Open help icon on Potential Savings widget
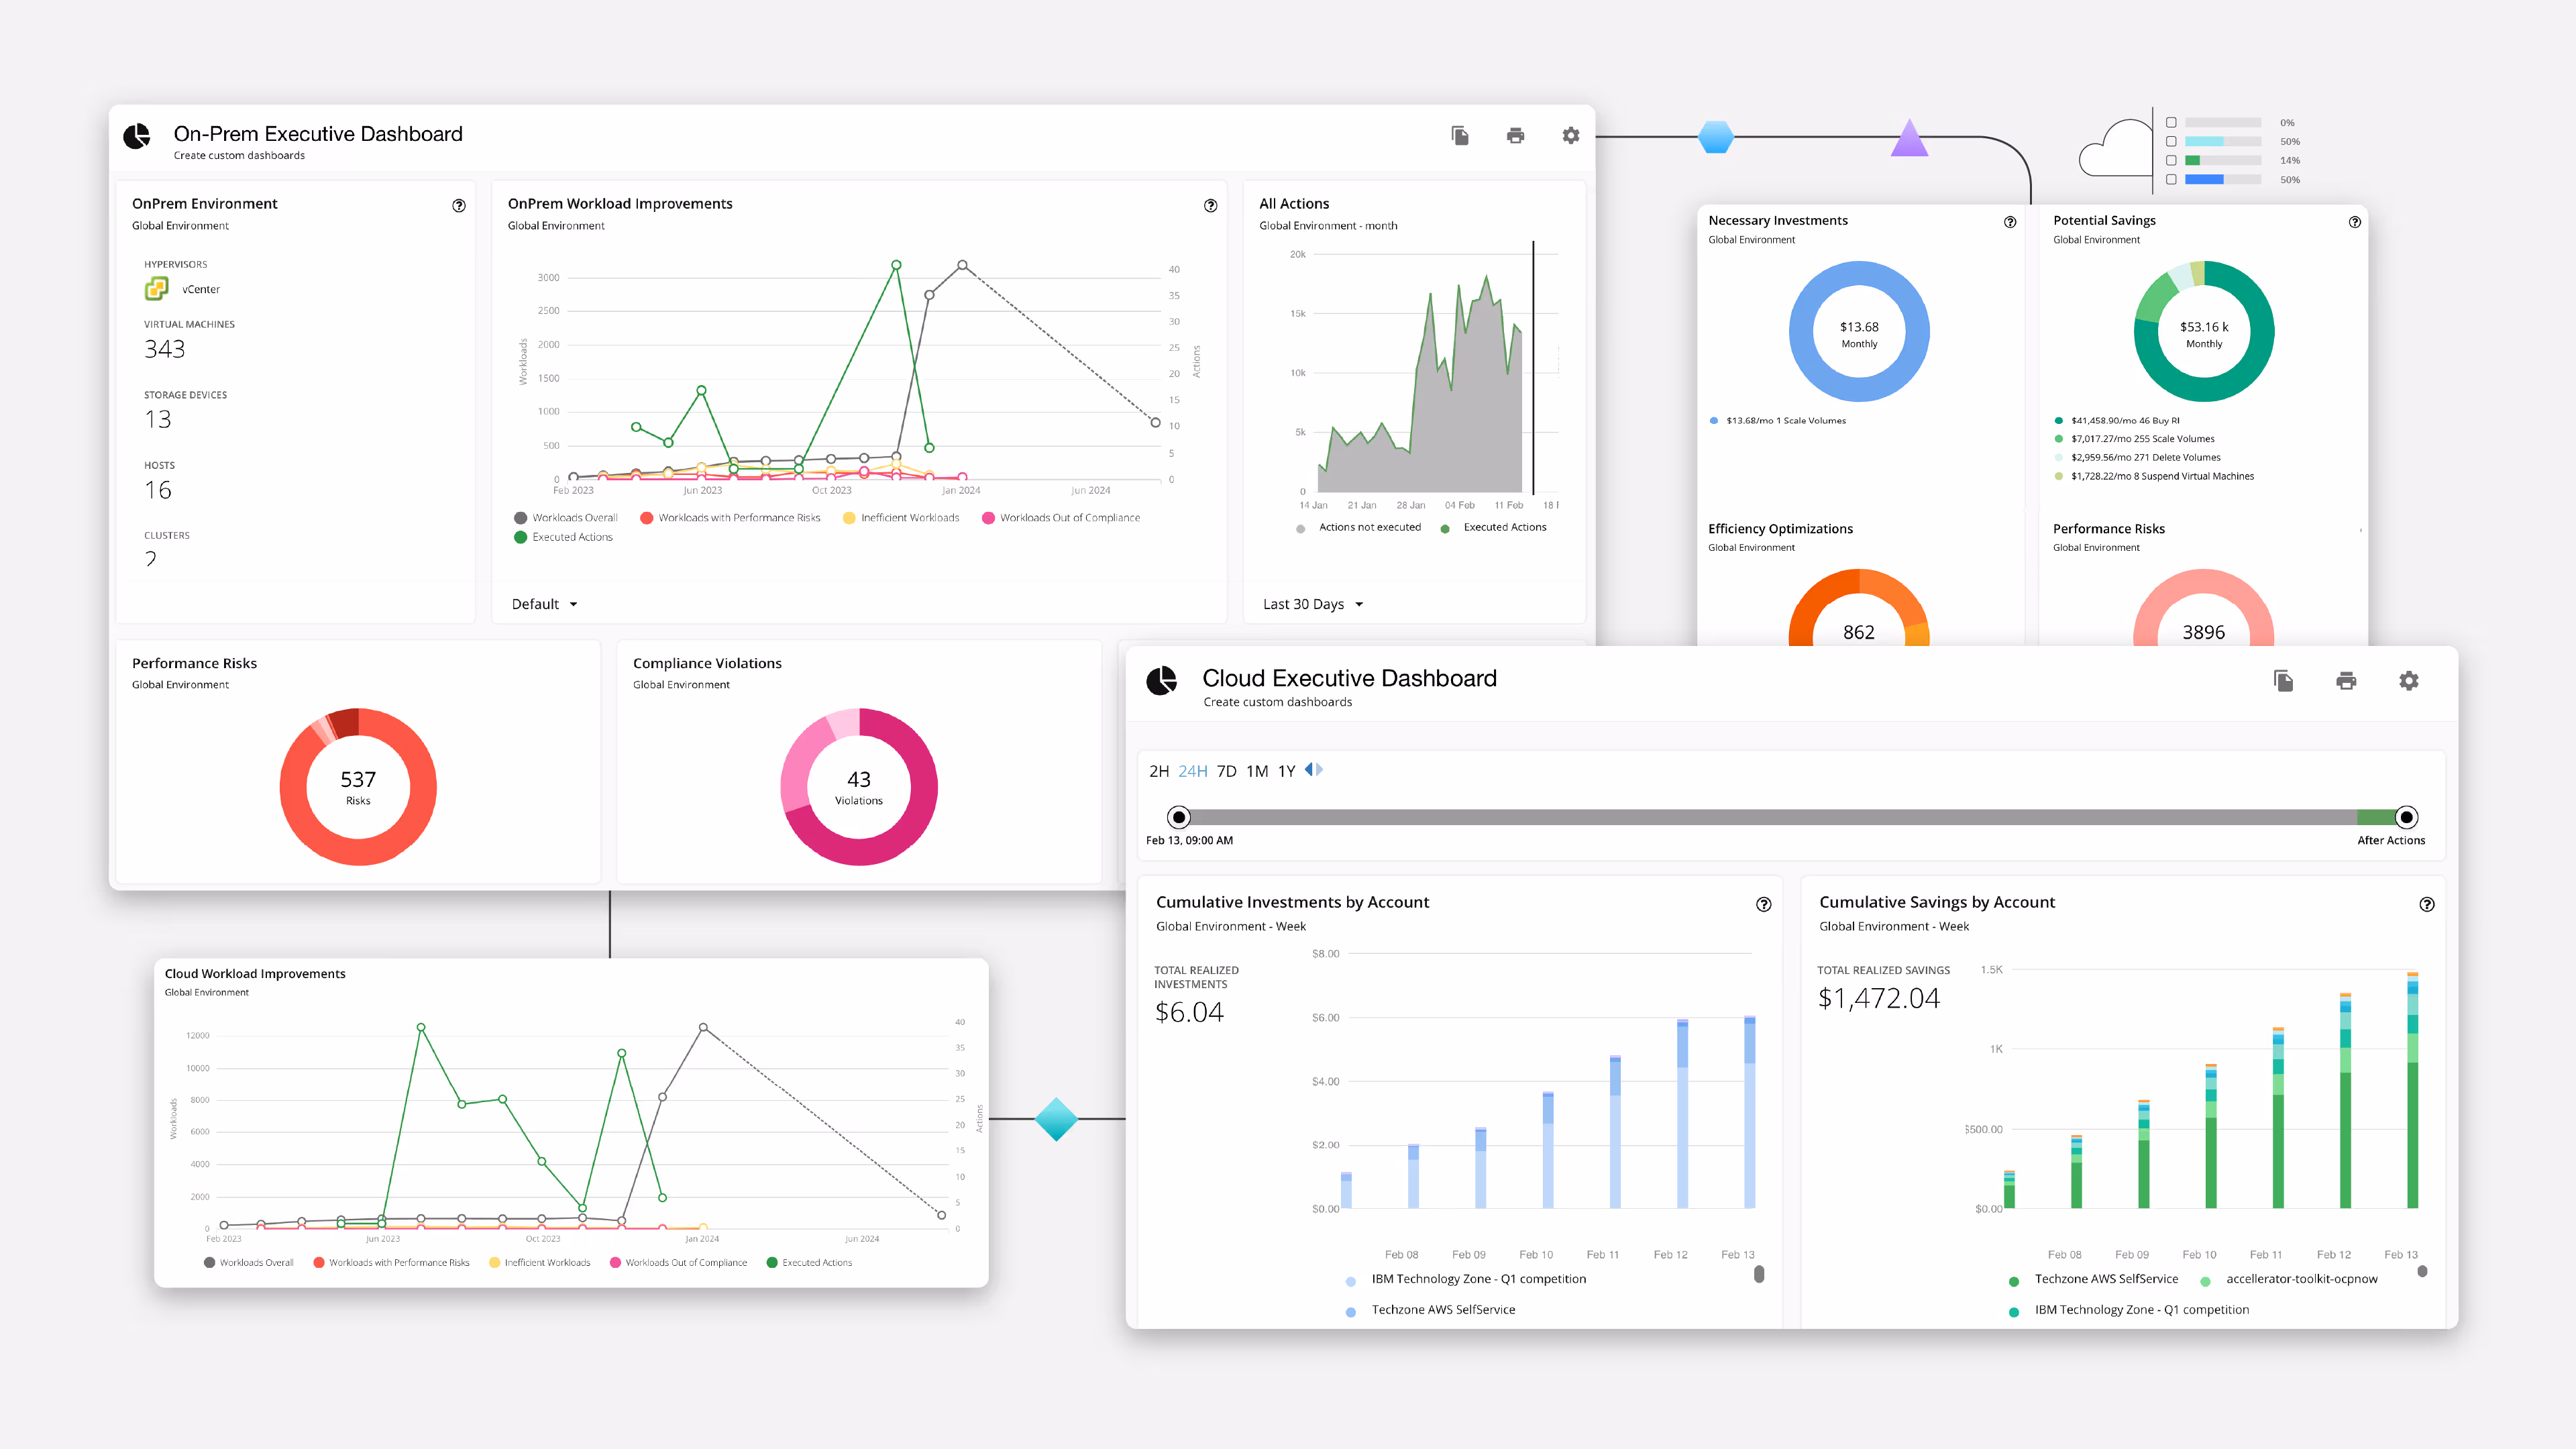Viewport: 2576px width, 1449px height. (x=2355, y=222)
